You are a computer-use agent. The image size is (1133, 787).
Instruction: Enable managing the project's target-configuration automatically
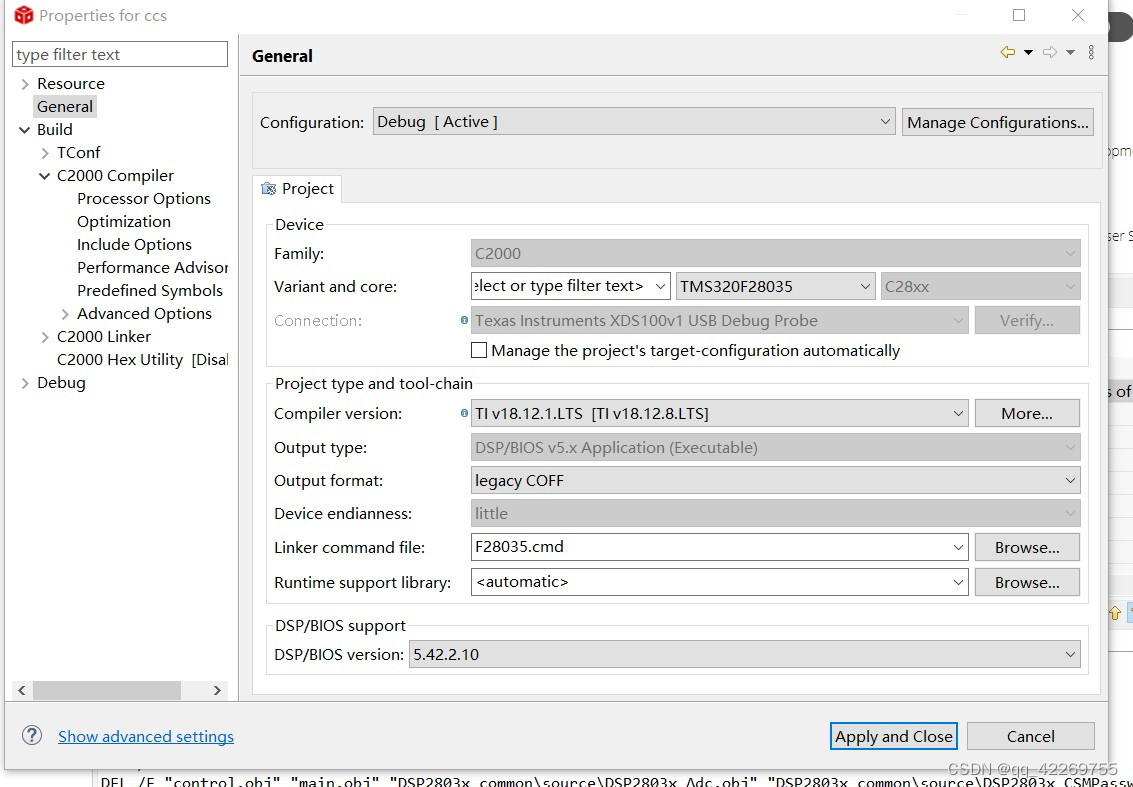coord(479,349)
